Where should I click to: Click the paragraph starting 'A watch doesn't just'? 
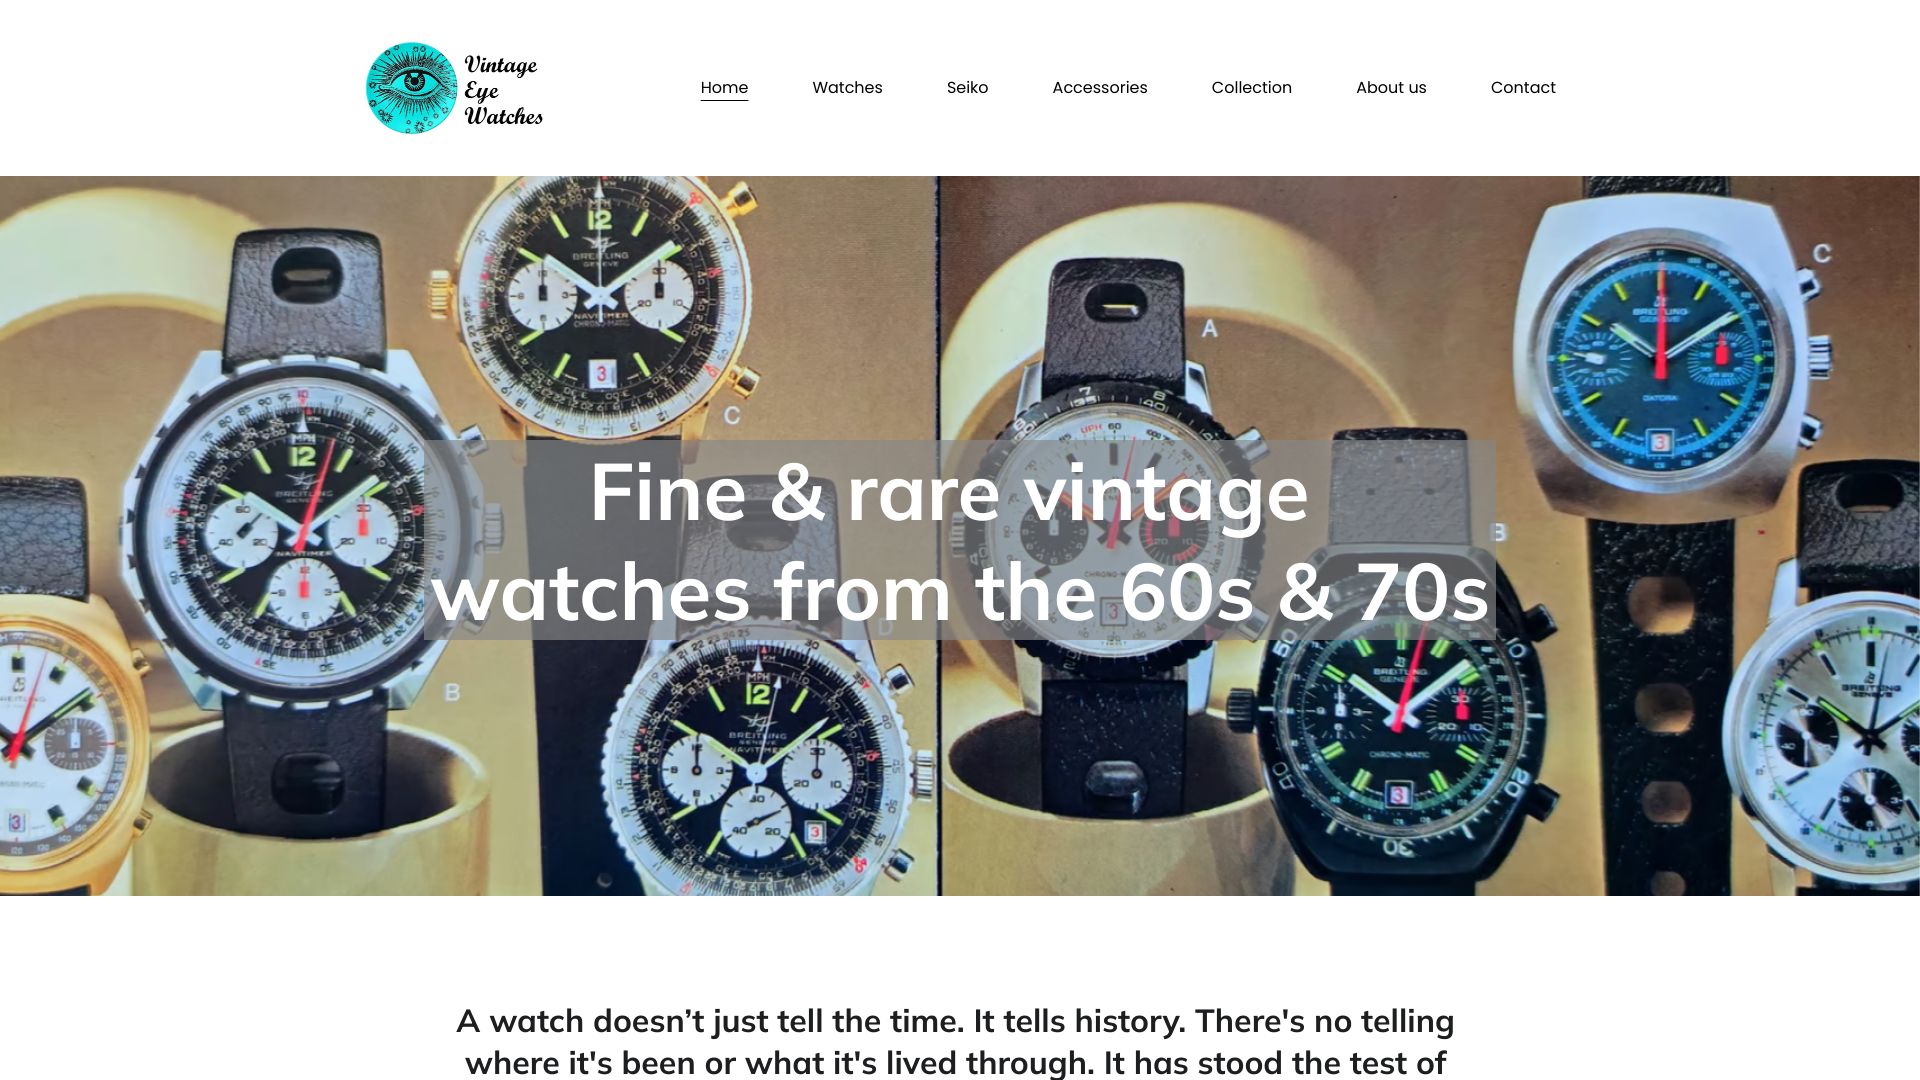pyautogui.click(x=955, y=1041)
